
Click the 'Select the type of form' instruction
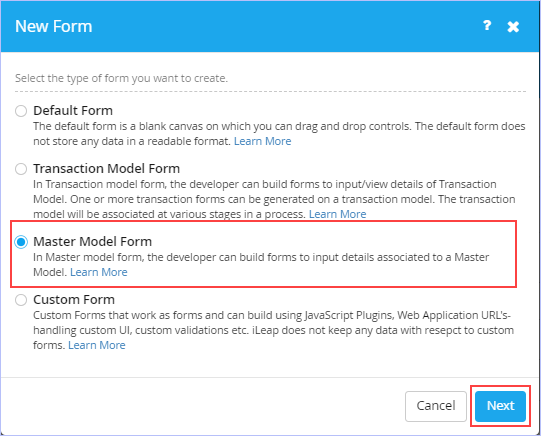(121, 78)
